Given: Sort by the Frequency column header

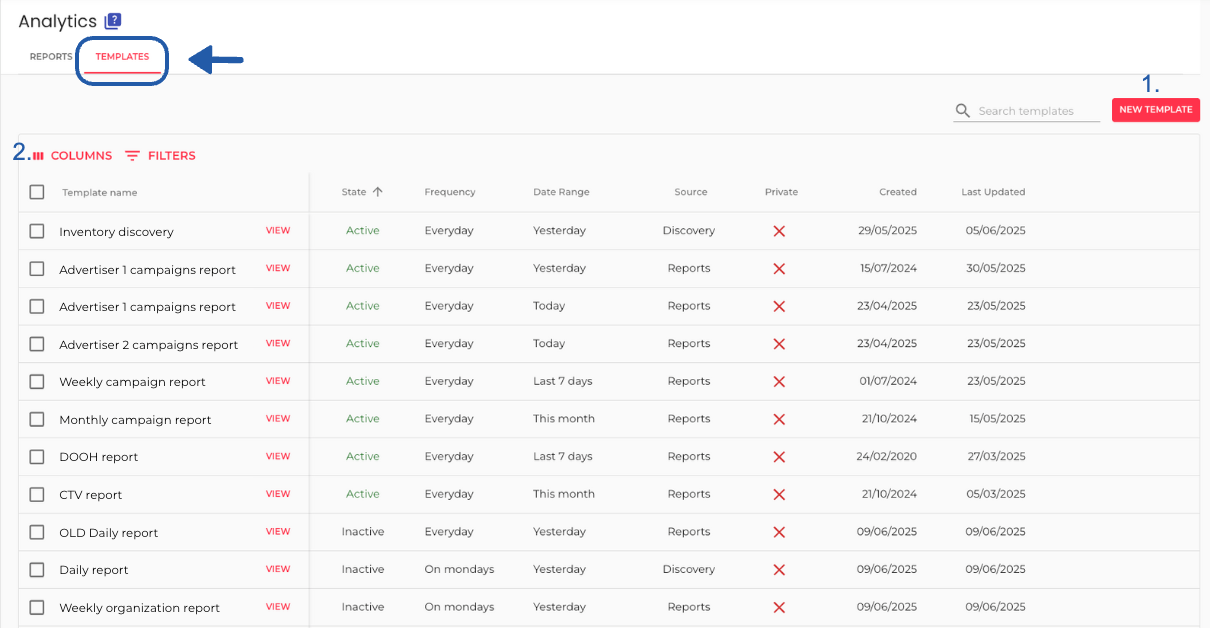Looking at the screenshot, I should (449, 192).
